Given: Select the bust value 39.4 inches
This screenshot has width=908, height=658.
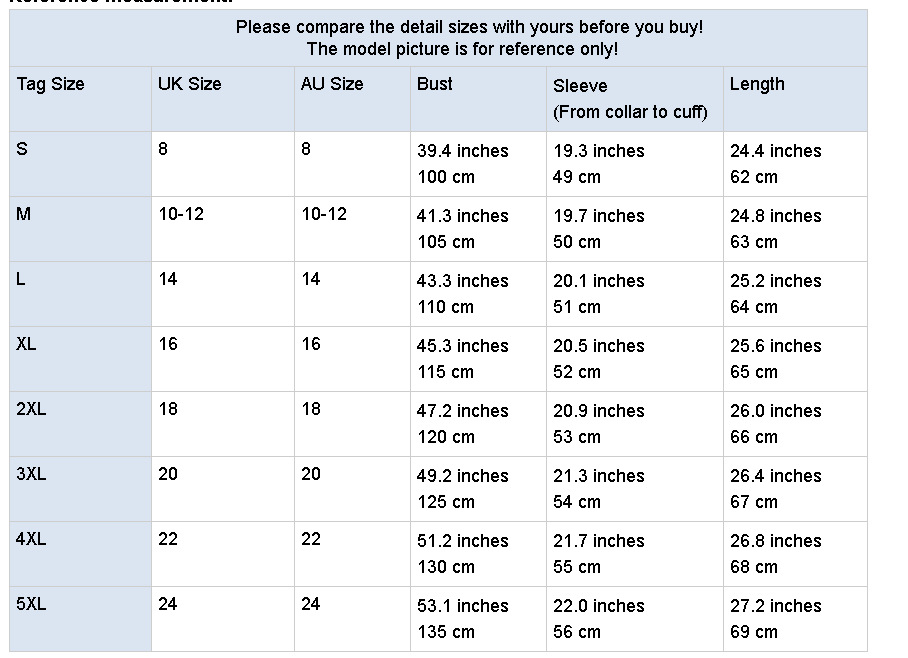Looking at the screenshot, I should (x=462, y=151).
